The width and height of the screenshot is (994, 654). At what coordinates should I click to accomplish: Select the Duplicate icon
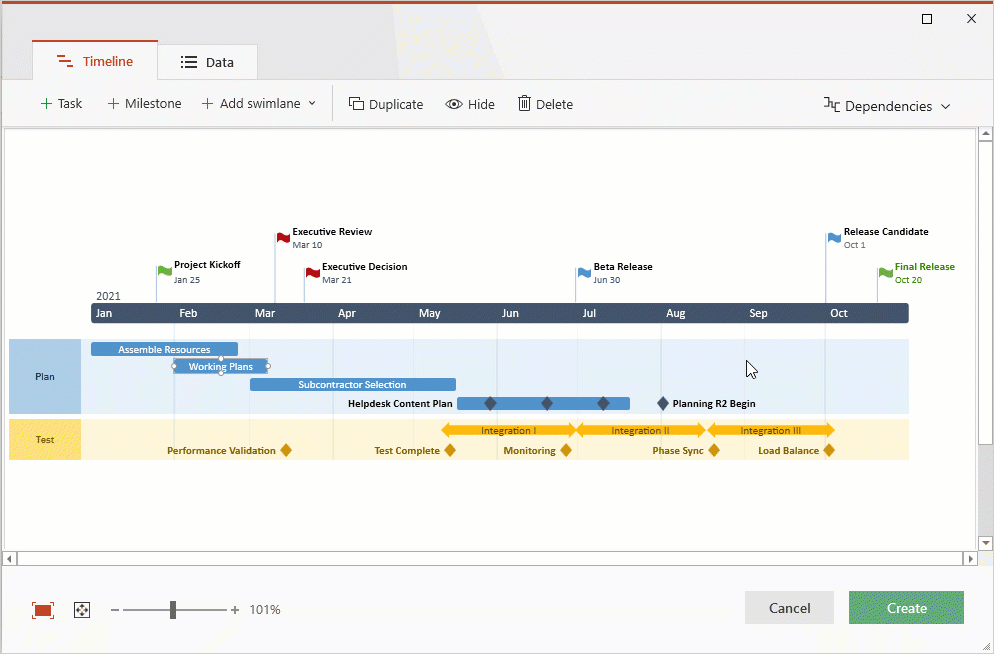point(355,103)
